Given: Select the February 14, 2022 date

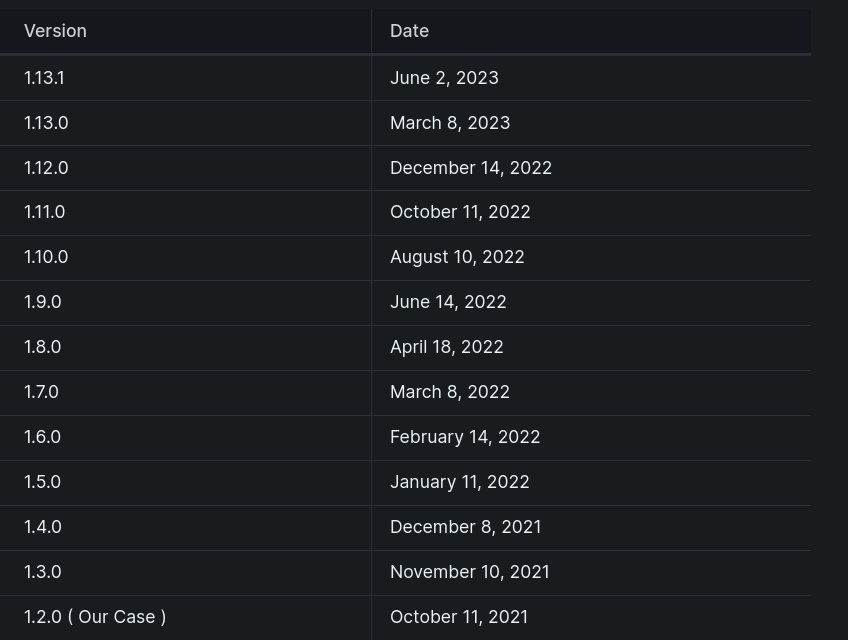Looking at the screenshot, I should pyautogui.click(x=465, y=437).
